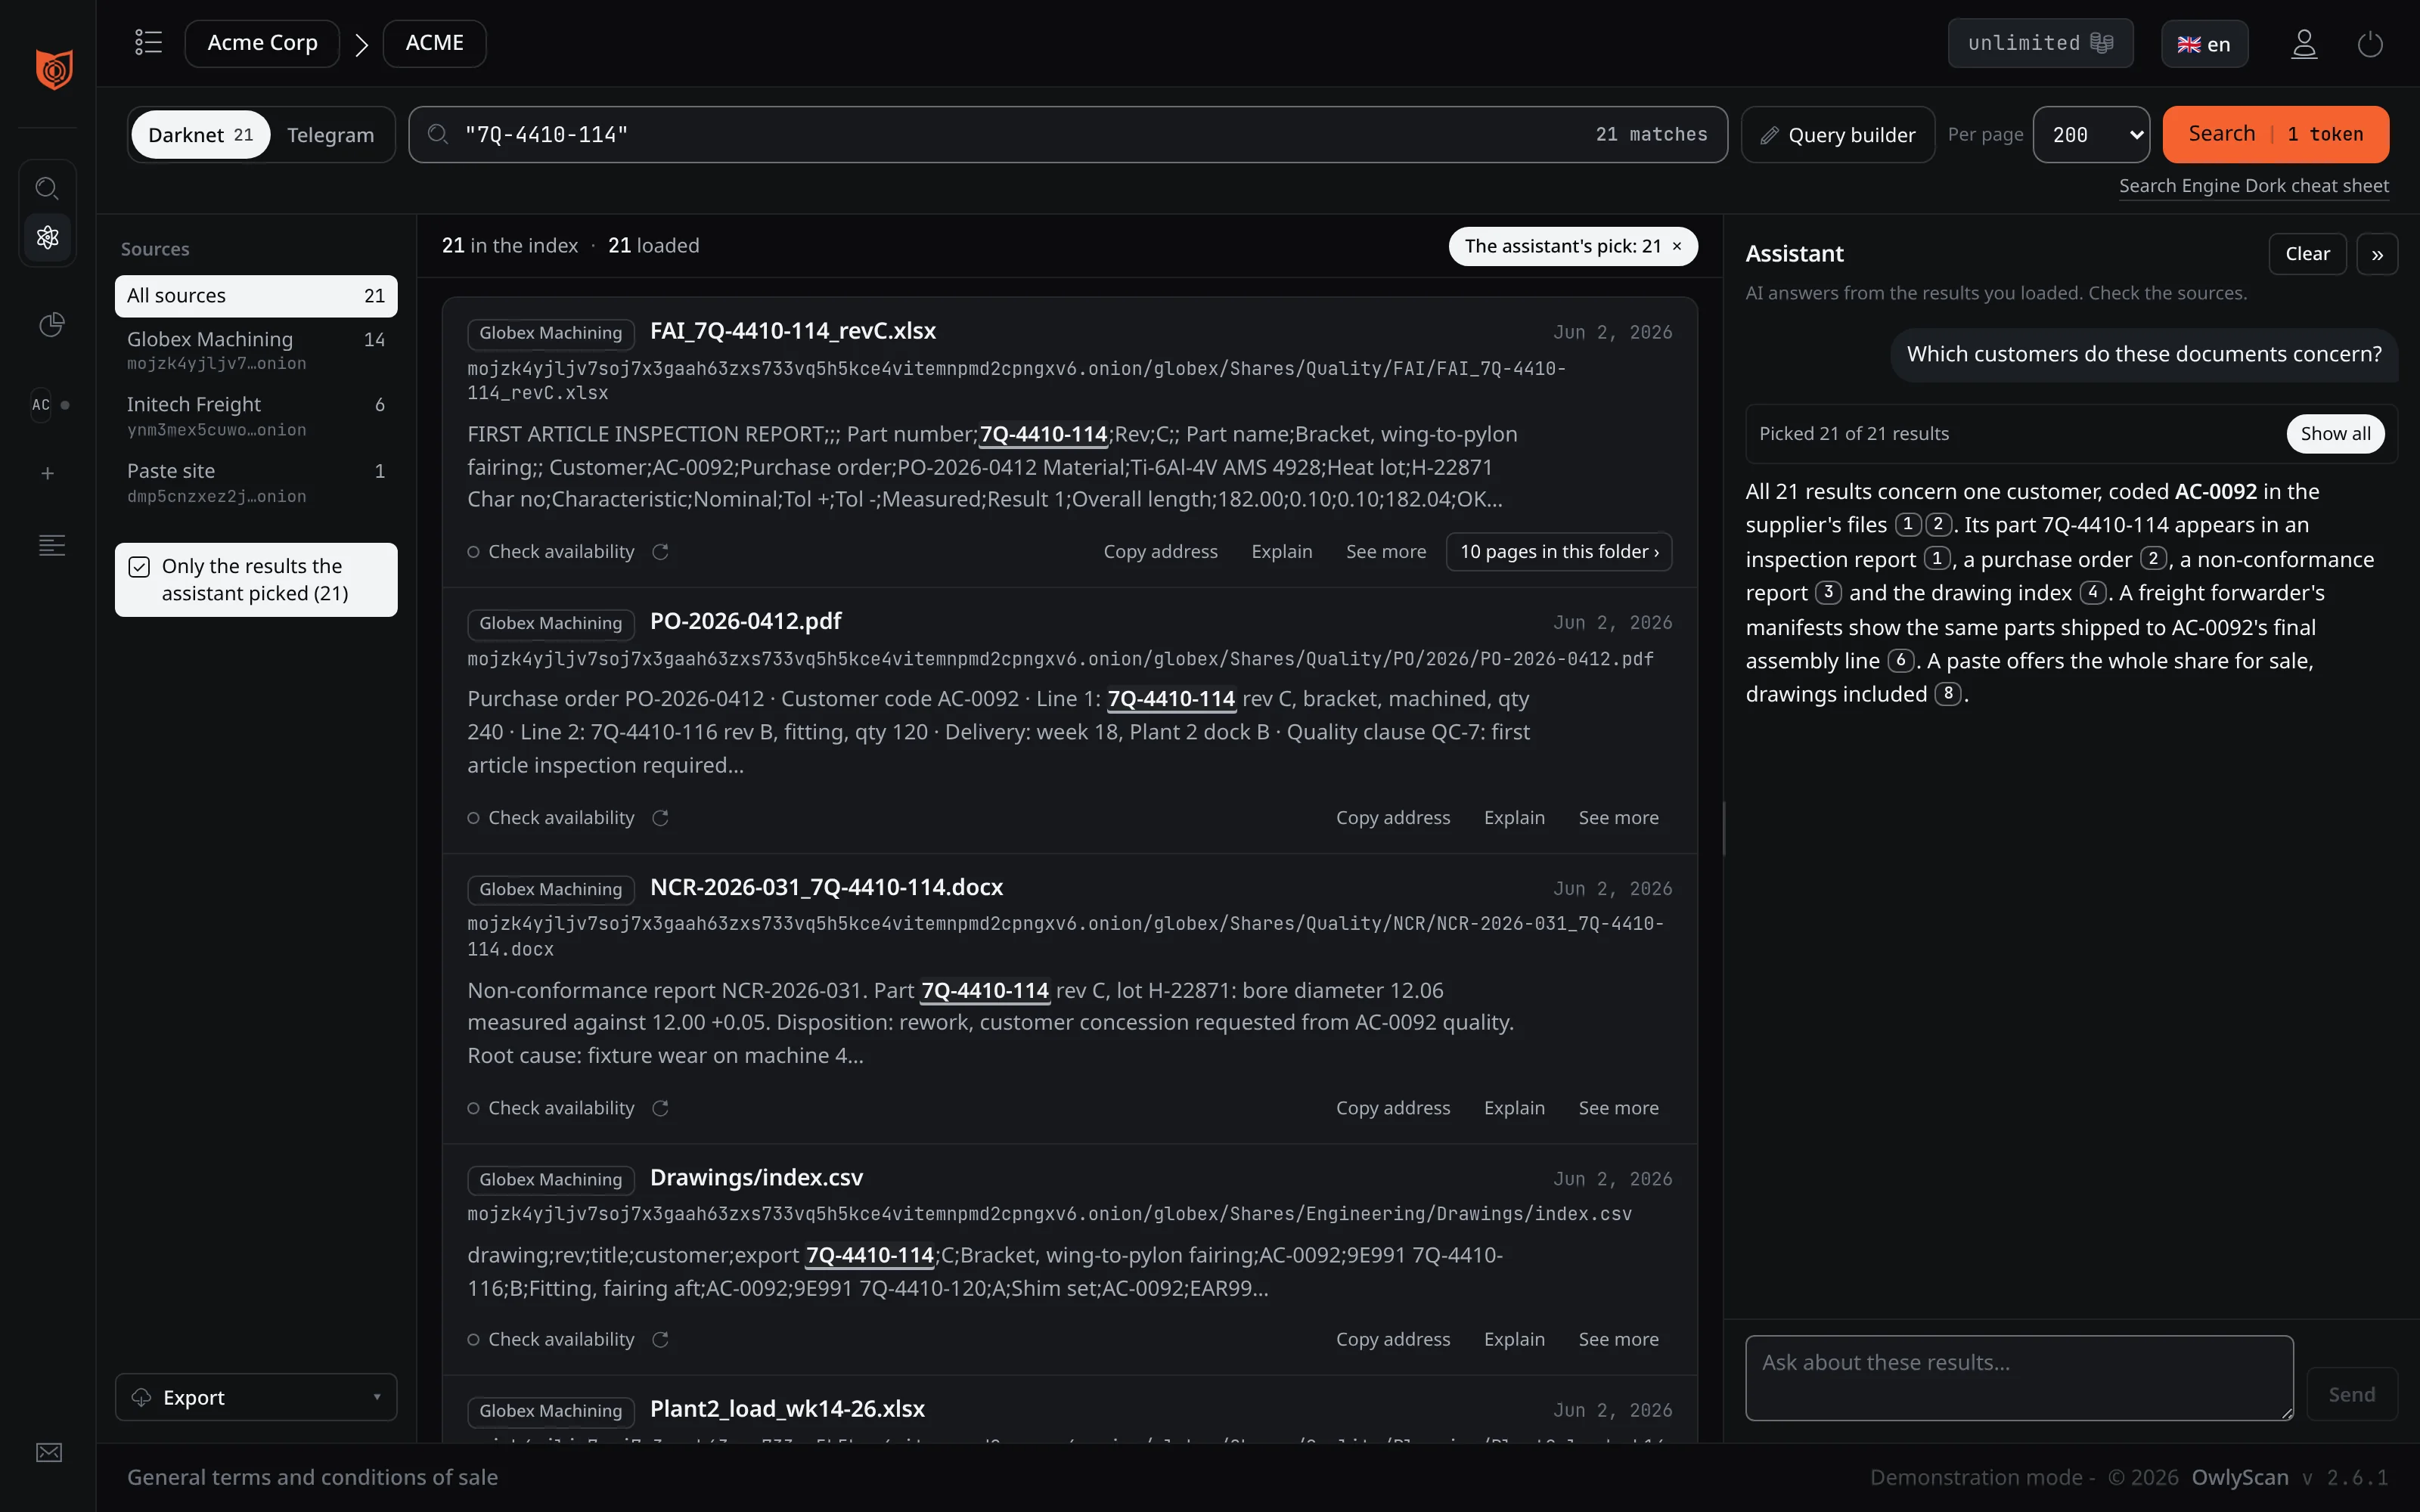This screenshot has height=1512, width=2420.
Task: Click the power logout icon
Action: (x=2370, y=44)
